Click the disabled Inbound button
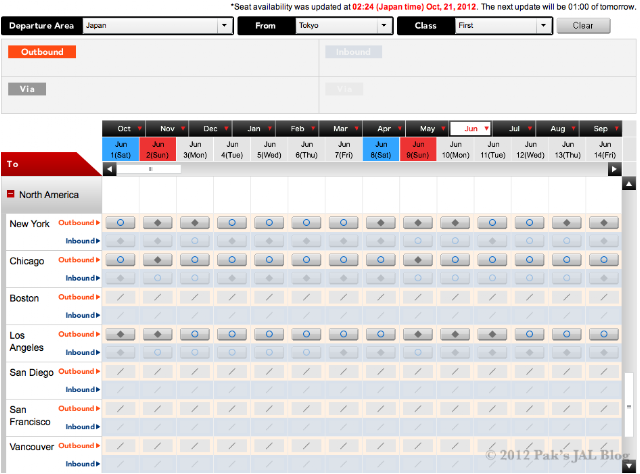 coord(353,52)
